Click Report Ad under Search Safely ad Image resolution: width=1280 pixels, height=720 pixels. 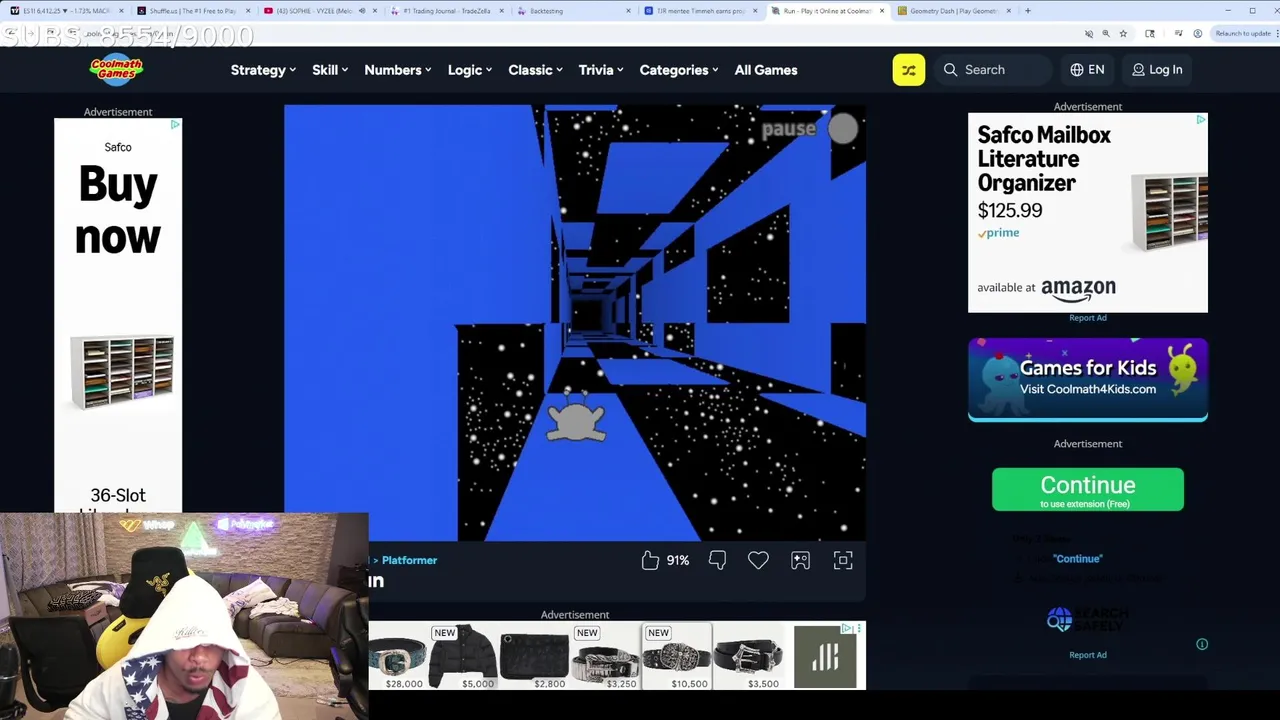point(1088,655)
